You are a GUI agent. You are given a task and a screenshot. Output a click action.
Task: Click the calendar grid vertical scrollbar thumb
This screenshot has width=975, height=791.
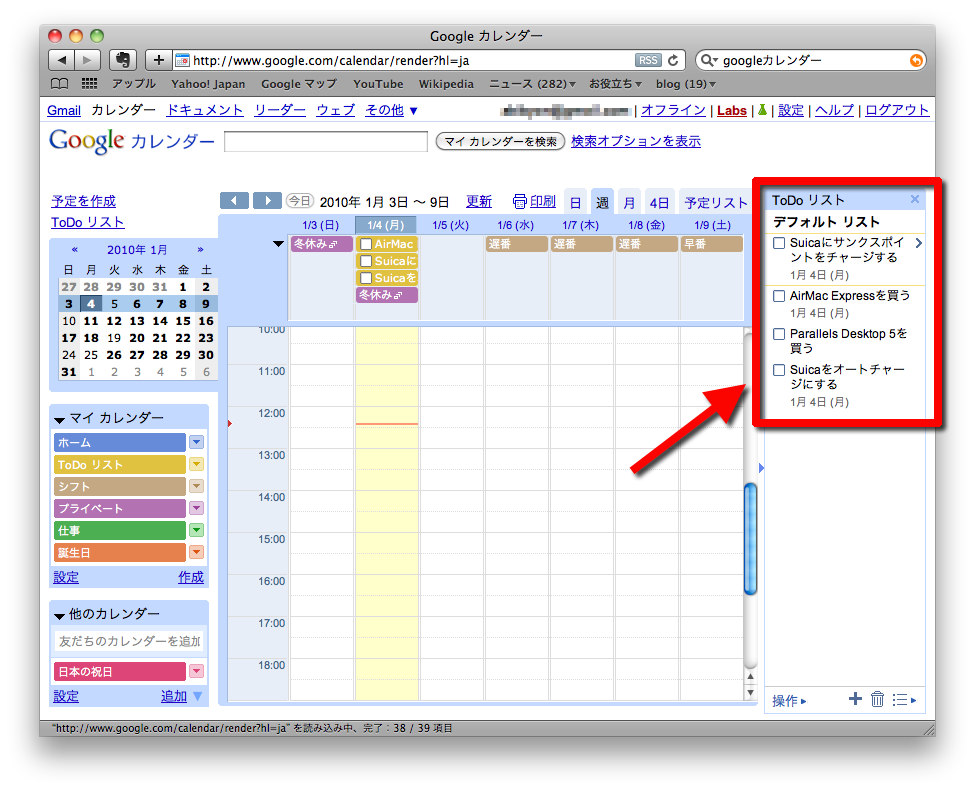[751, 539]
